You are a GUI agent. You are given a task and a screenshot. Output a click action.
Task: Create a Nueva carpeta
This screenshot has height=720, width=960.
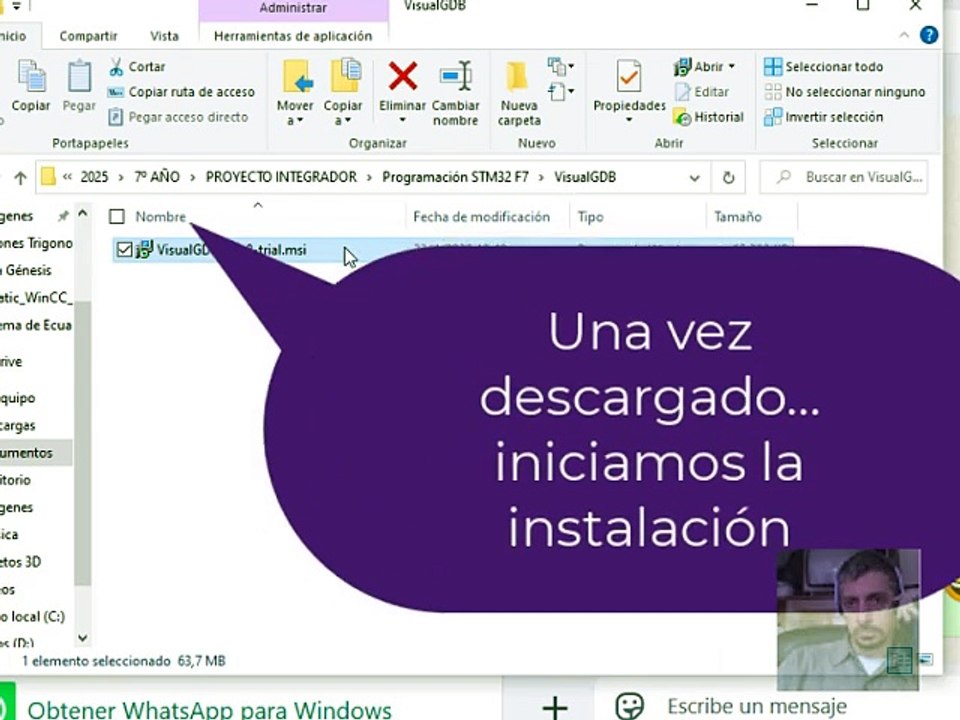pos(519,92)
